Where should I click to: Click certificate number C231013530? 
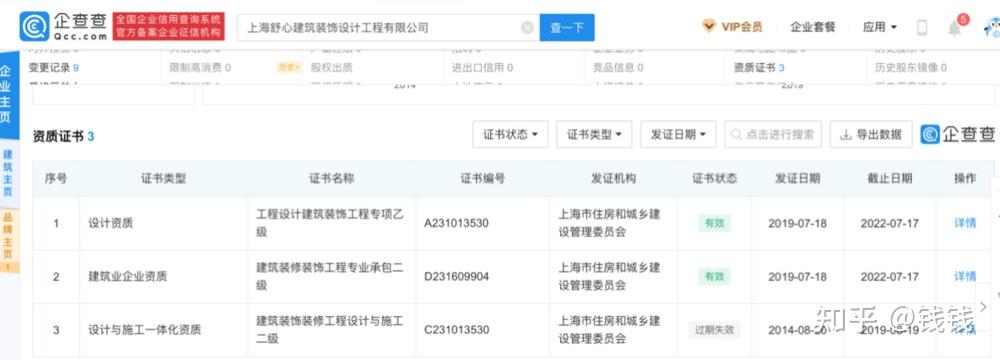457,330
